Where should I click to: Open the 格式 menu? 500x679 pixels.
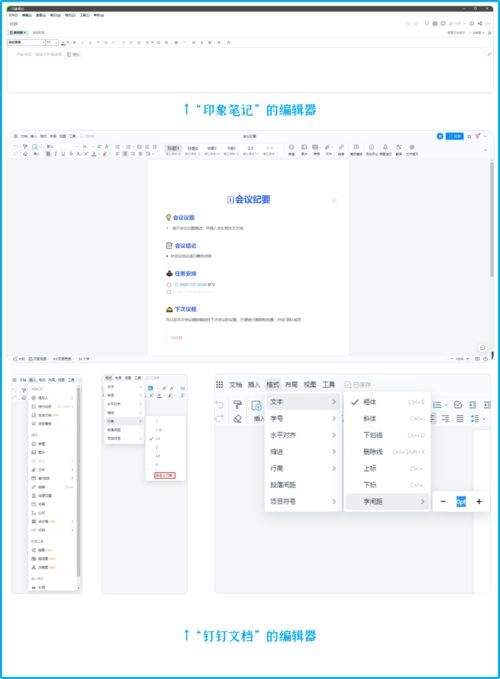272,385
